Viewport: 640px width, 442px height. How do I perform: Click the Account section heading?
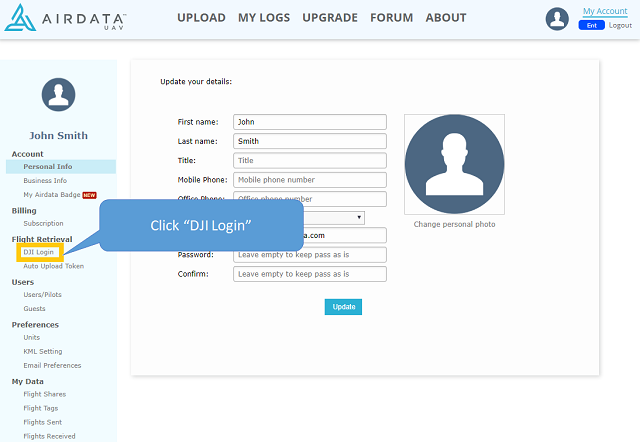click(x=27, y=154)
